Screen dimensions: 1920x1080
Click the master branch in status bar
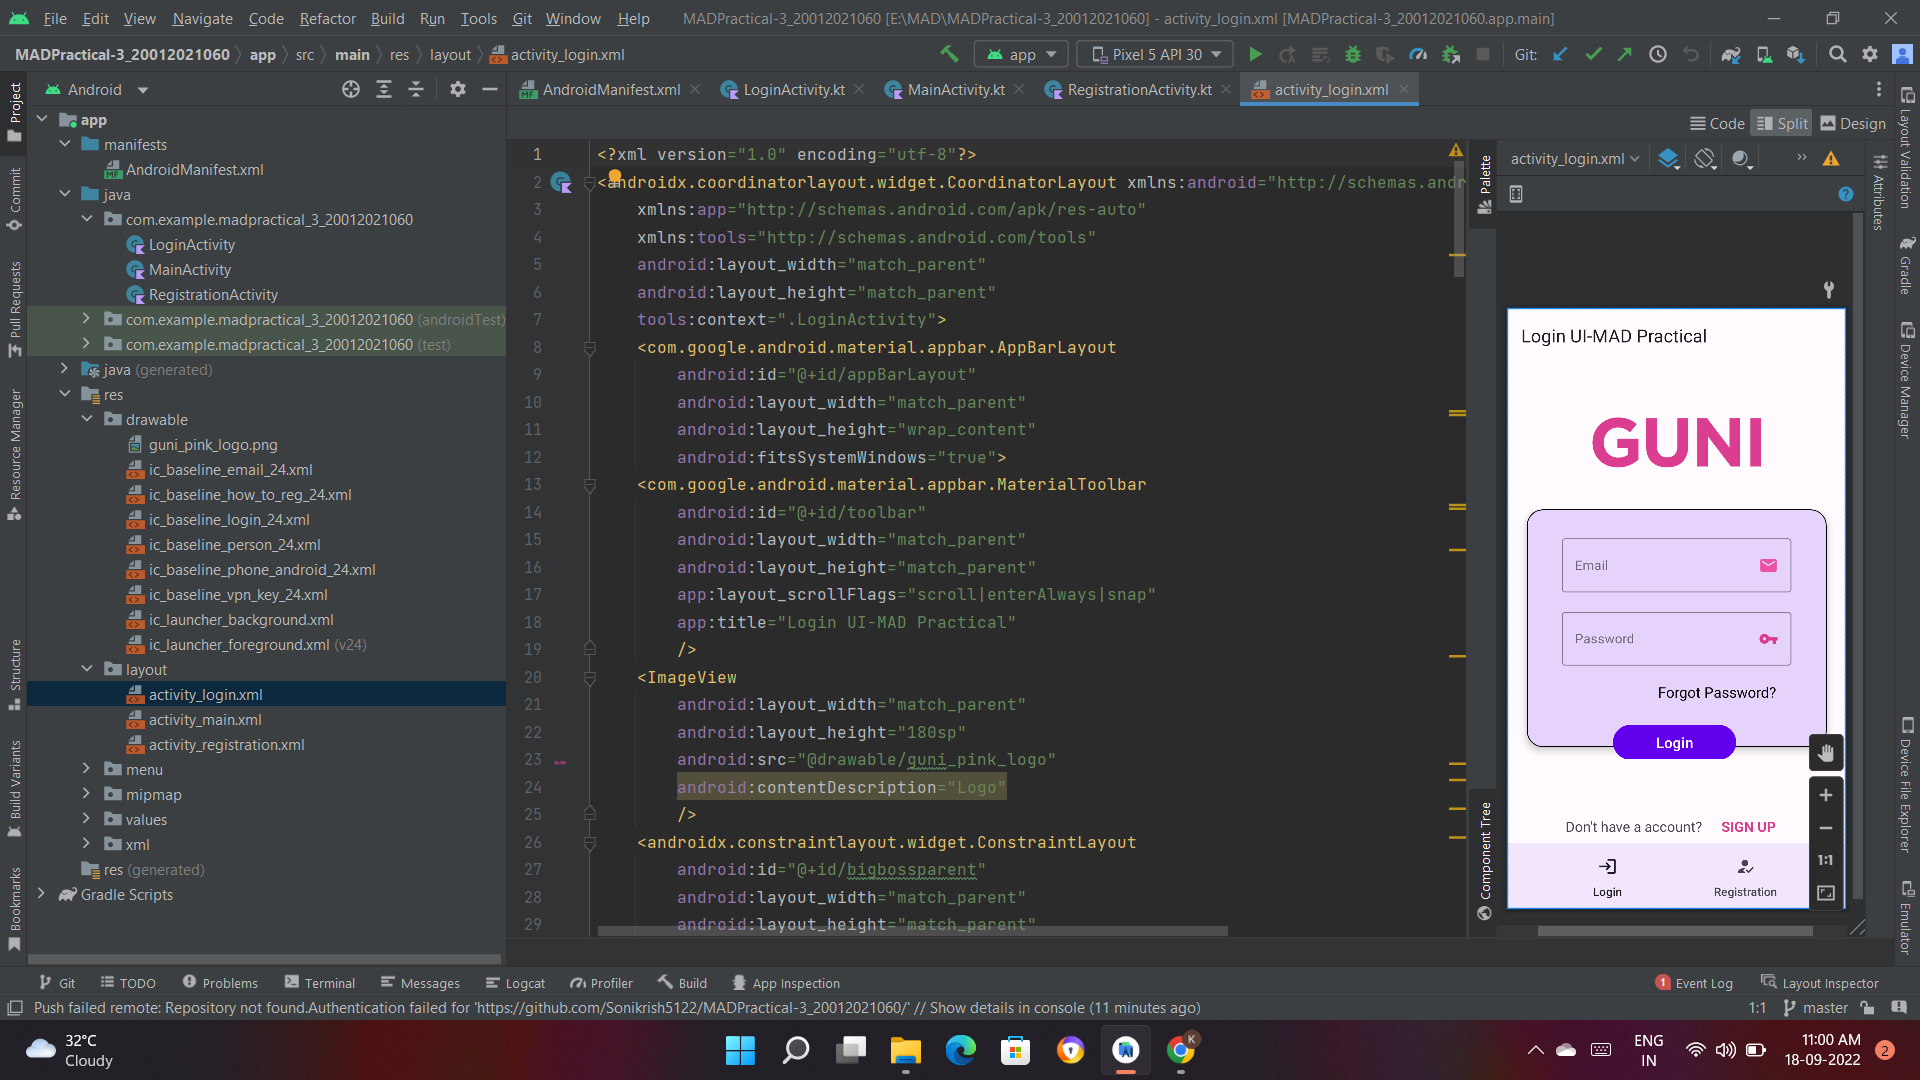1815,1008
